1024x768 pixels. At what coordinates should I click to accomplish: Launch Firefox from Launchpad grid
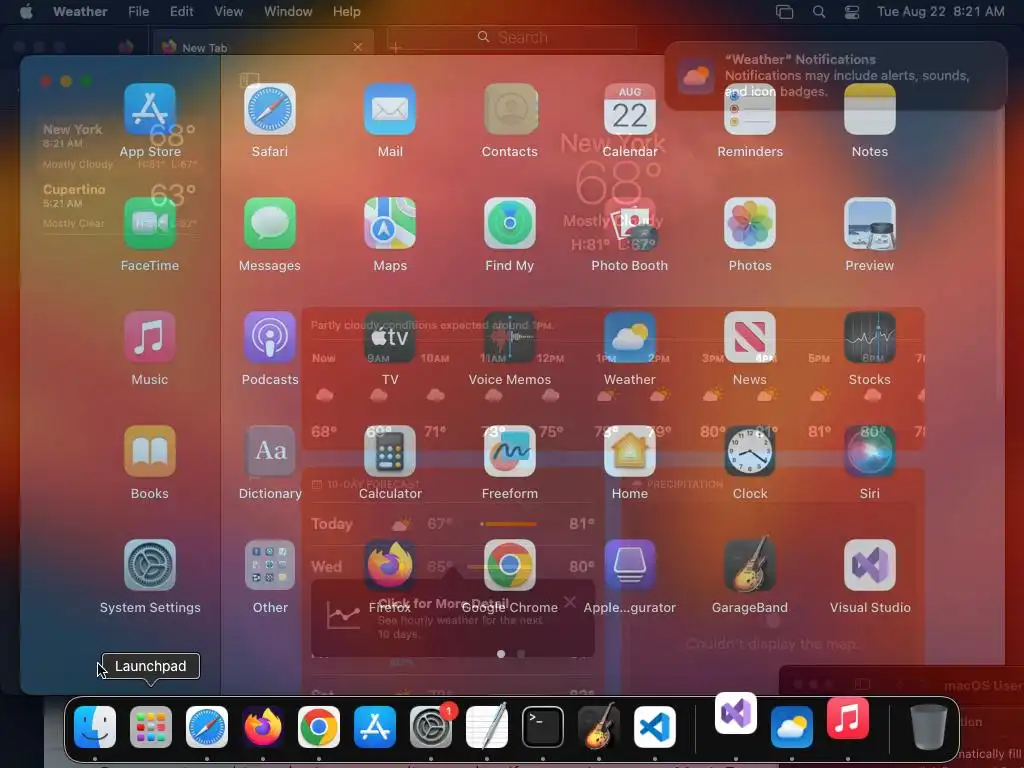click(x=390, y=565)
